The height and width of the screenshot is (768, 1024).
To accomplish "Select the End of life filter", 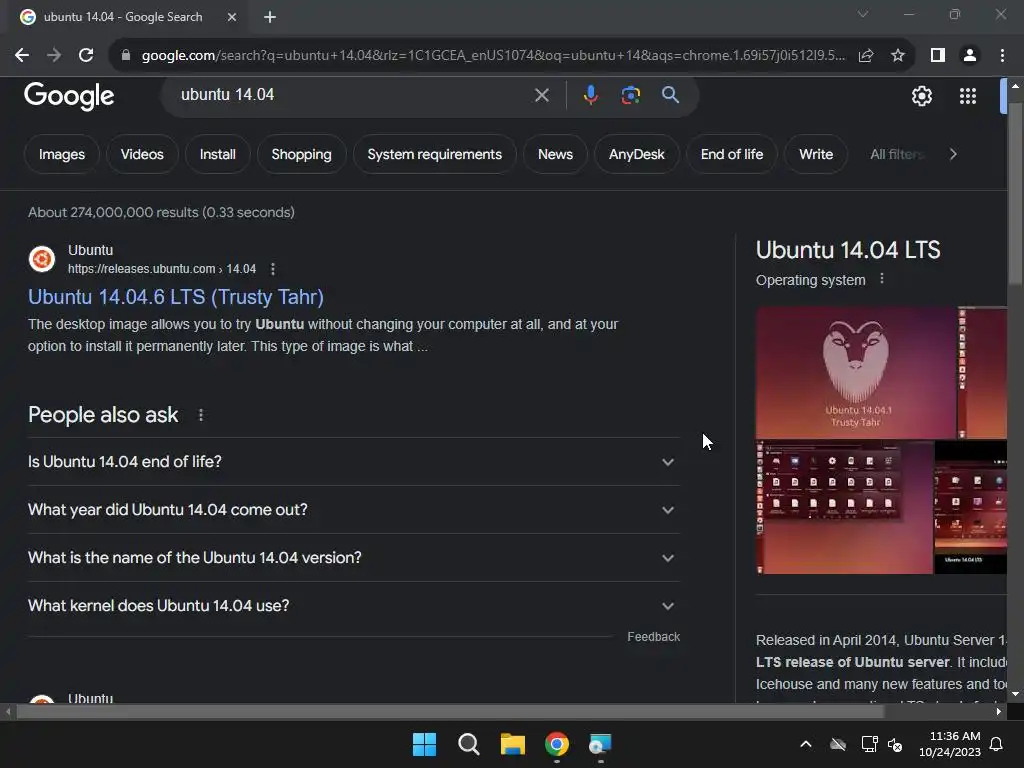I will (731, 154).
